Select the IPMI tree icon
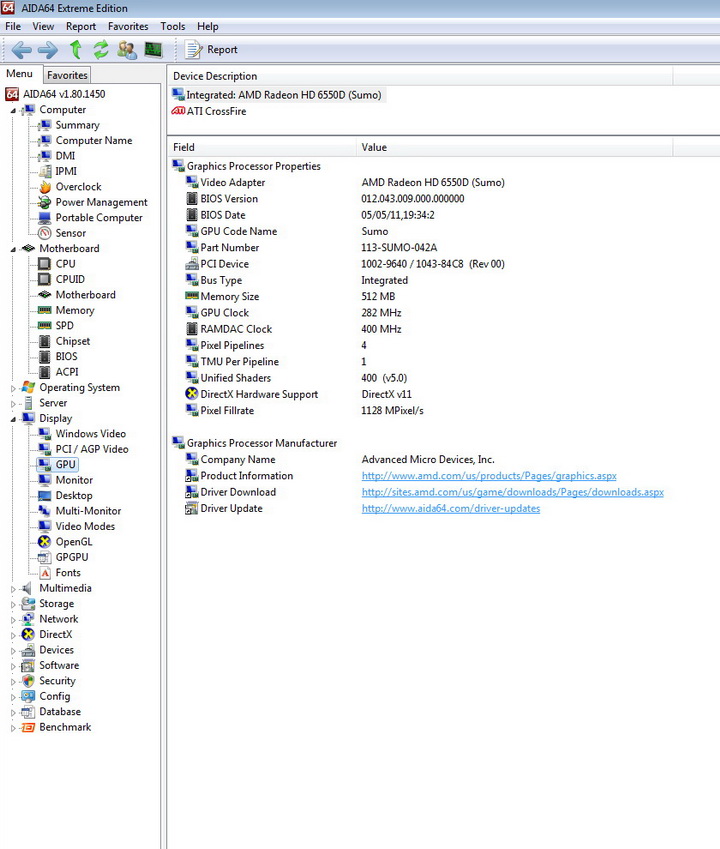This screenshot has height=849, width=720. [x=45, y=171]
